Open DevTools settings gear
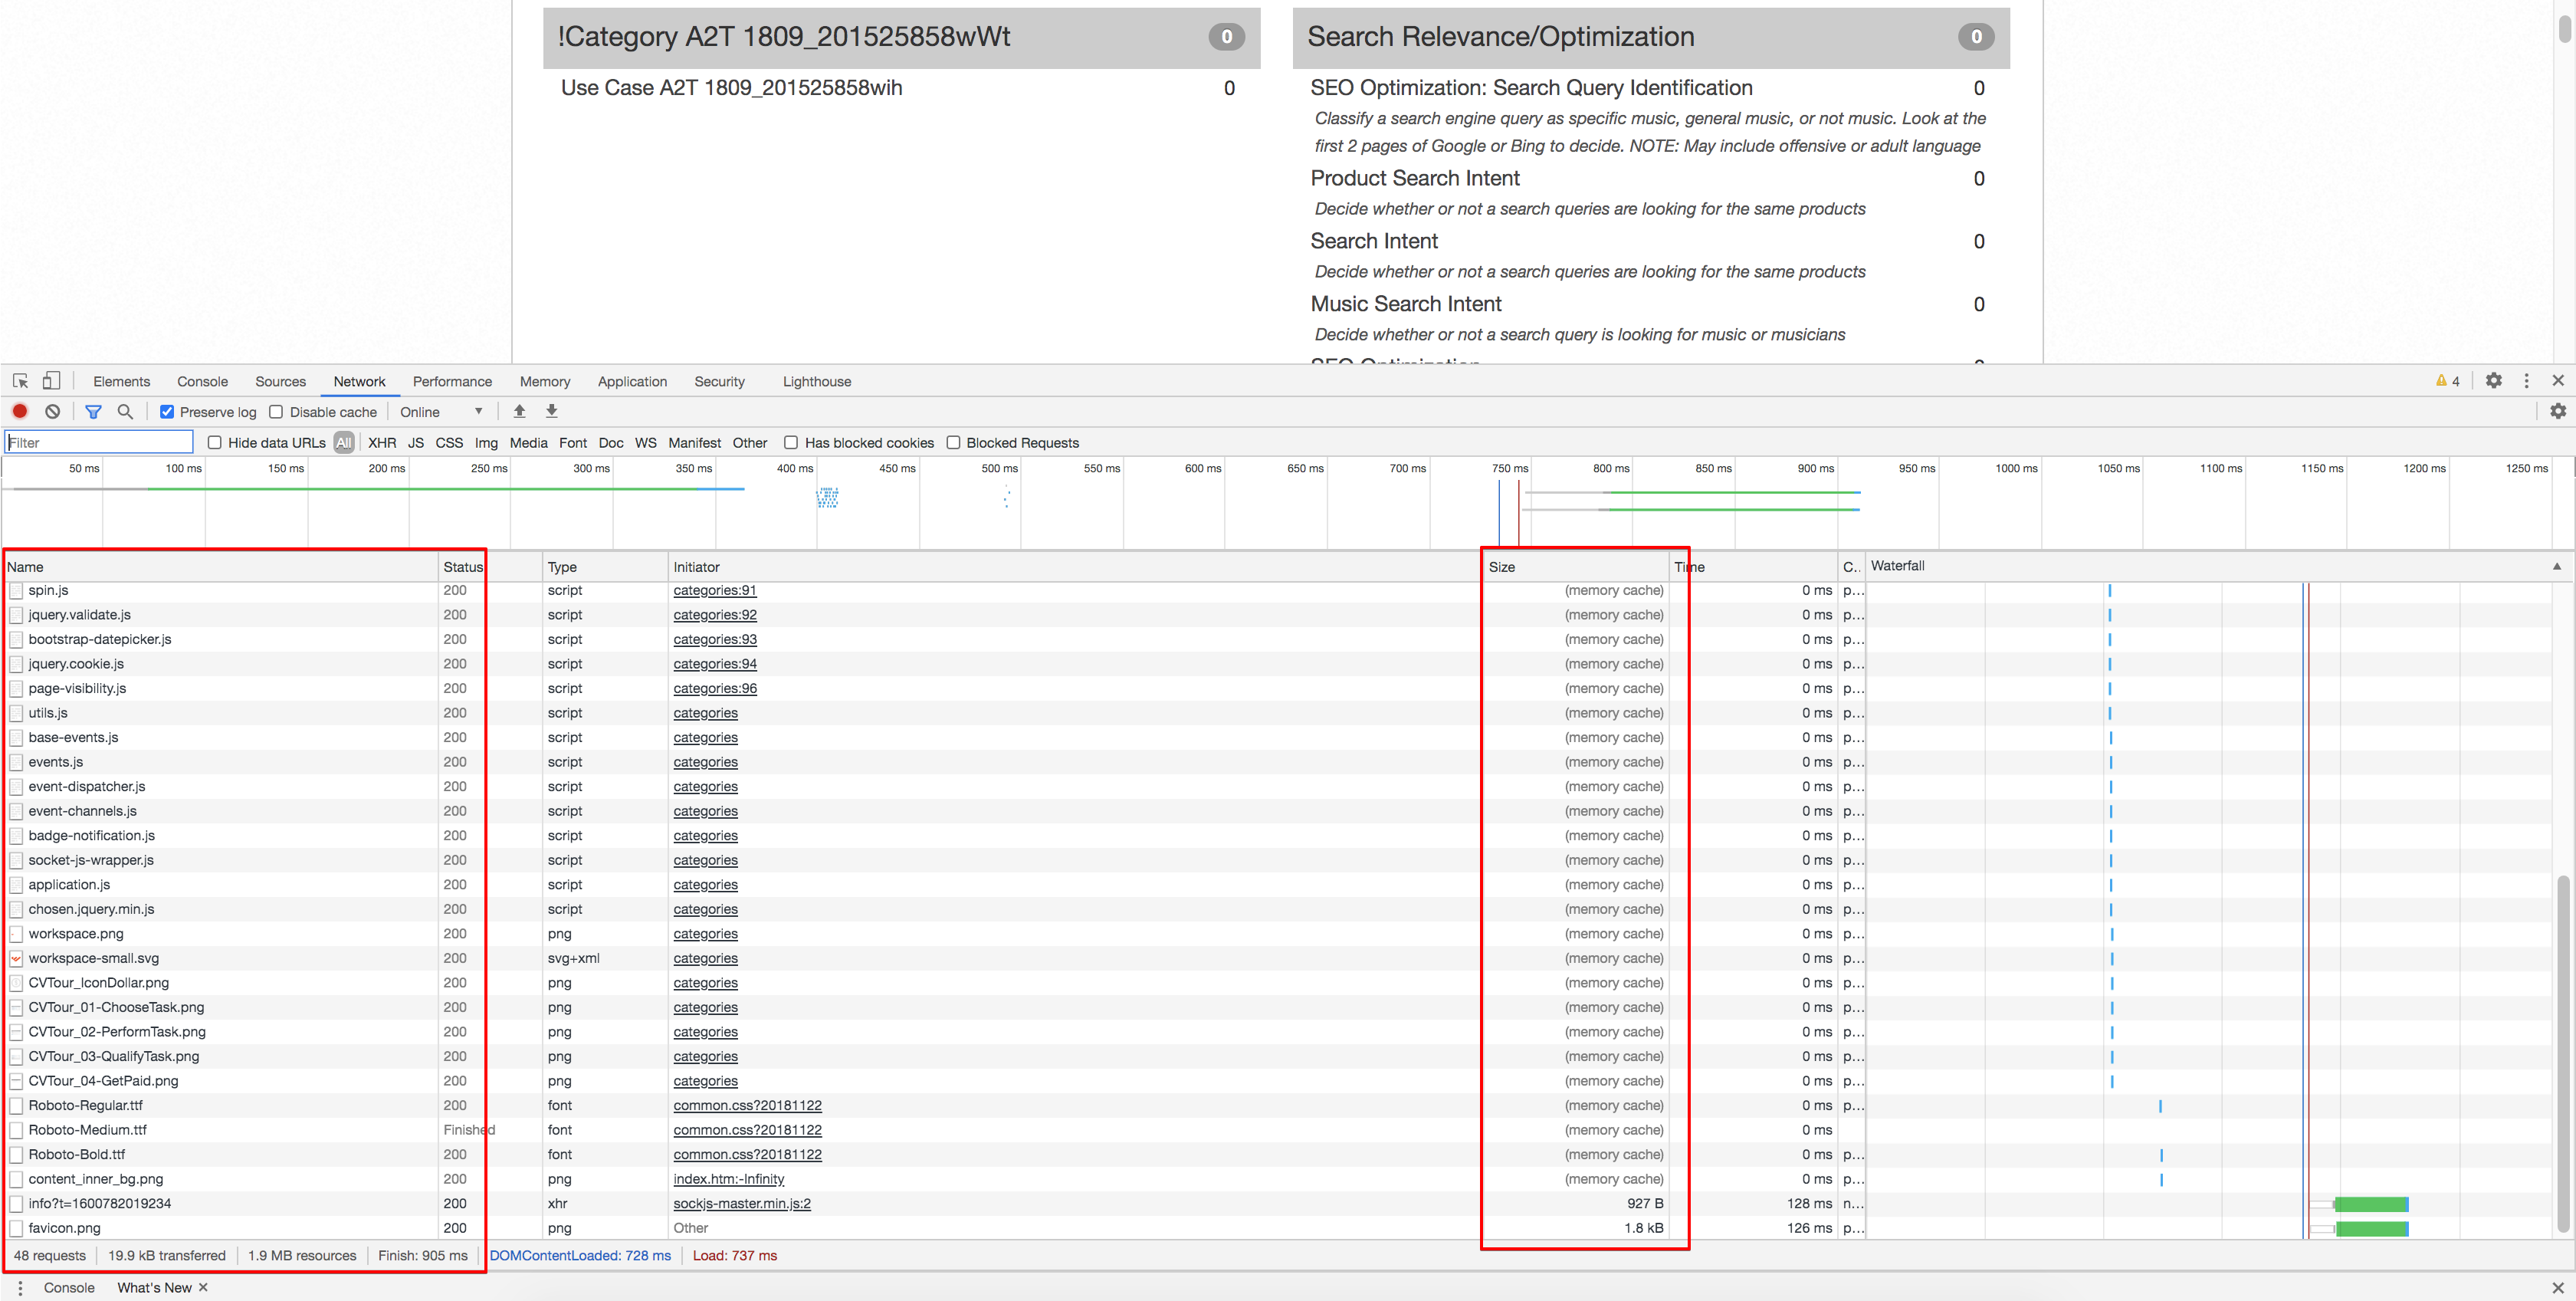 click(x=2493, y=381)
